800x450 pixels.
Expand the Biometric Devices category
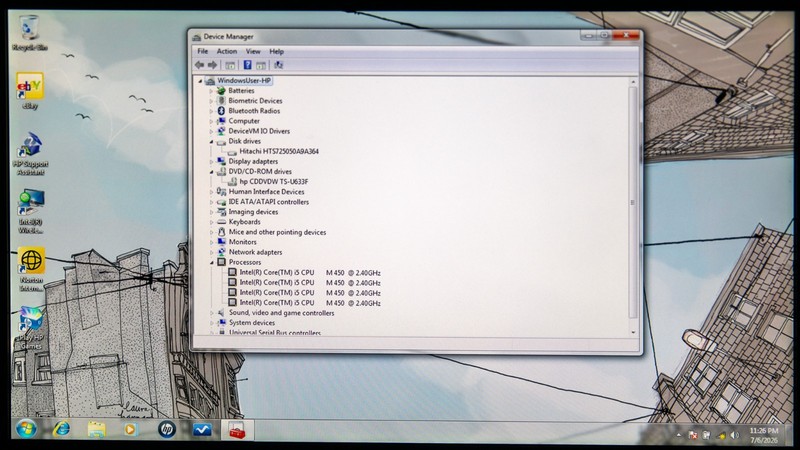click(x=211, y=101)
